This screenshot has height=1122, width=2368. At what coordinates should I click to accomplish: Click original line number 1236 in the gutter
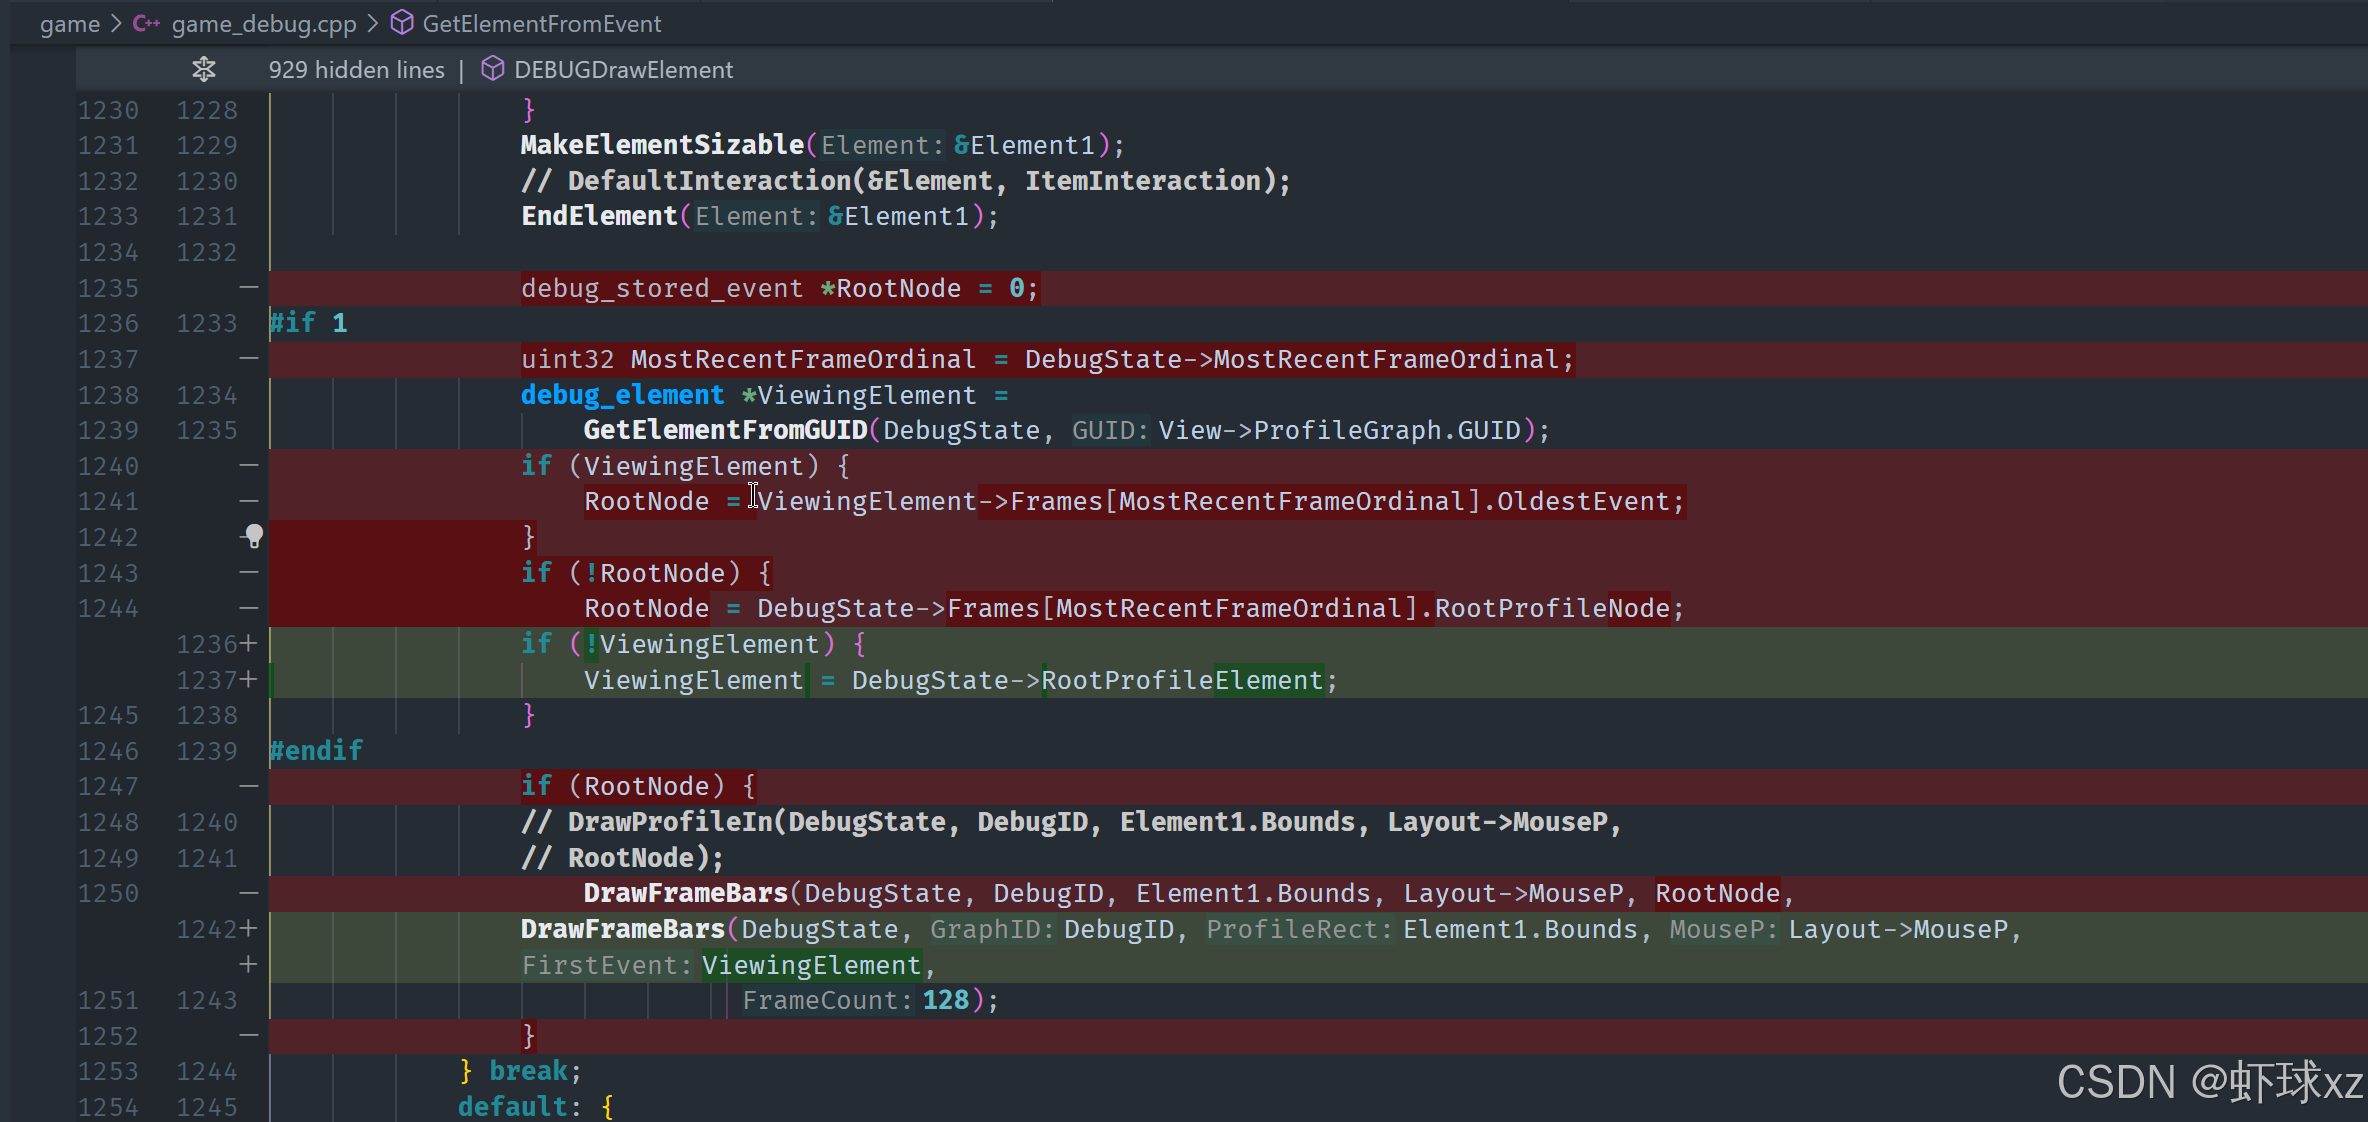coord(108,323)
